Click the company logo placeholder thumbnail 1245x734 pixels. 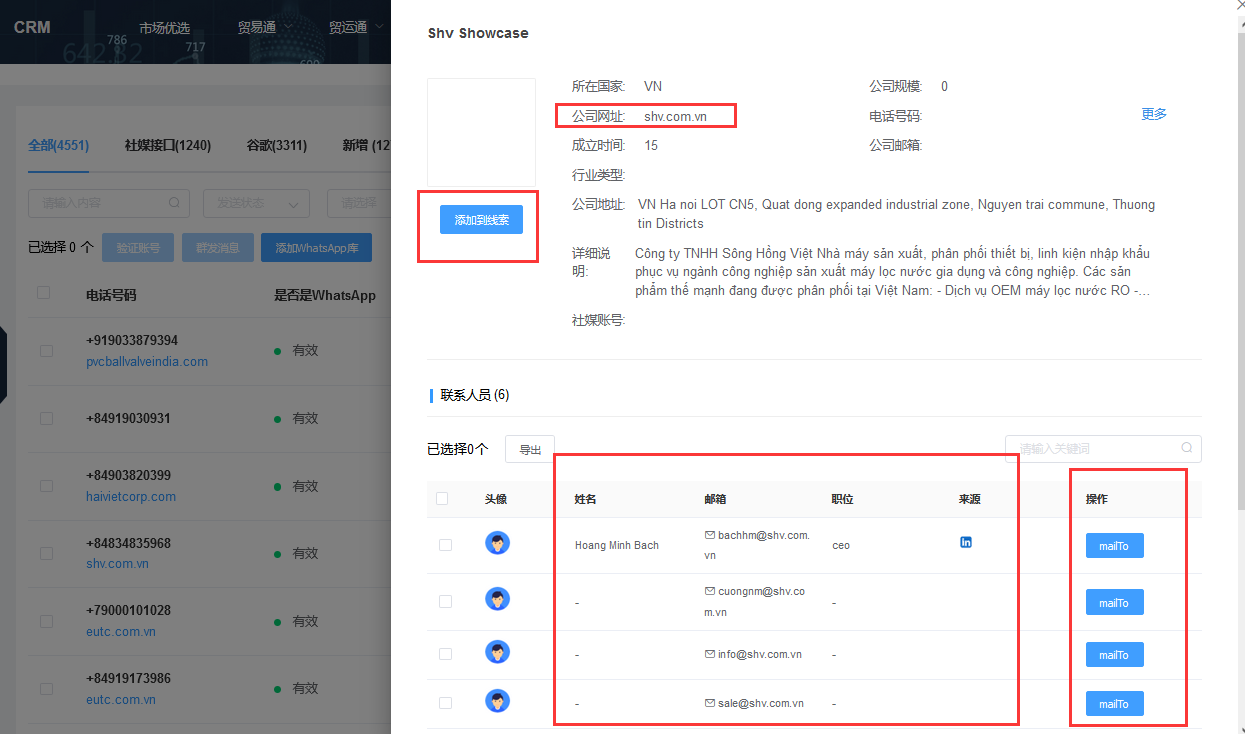pyautogui.click(x=481, y=132)
